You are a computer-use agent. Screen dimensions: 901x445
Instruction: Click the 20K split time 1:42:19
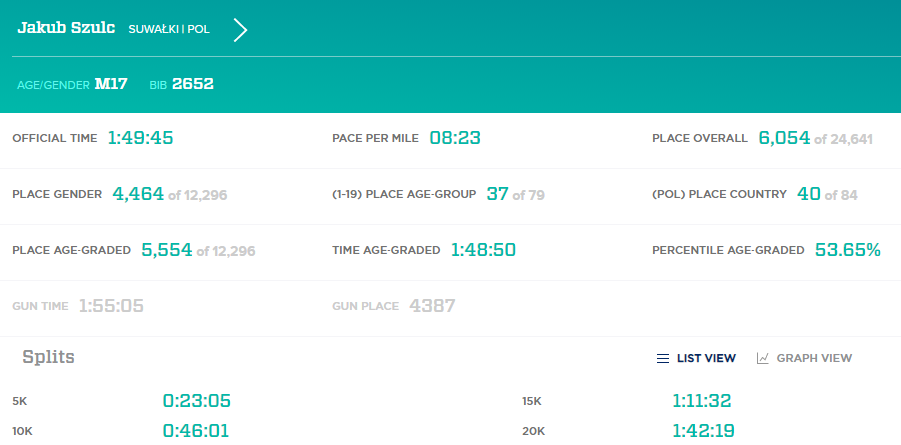702,431
